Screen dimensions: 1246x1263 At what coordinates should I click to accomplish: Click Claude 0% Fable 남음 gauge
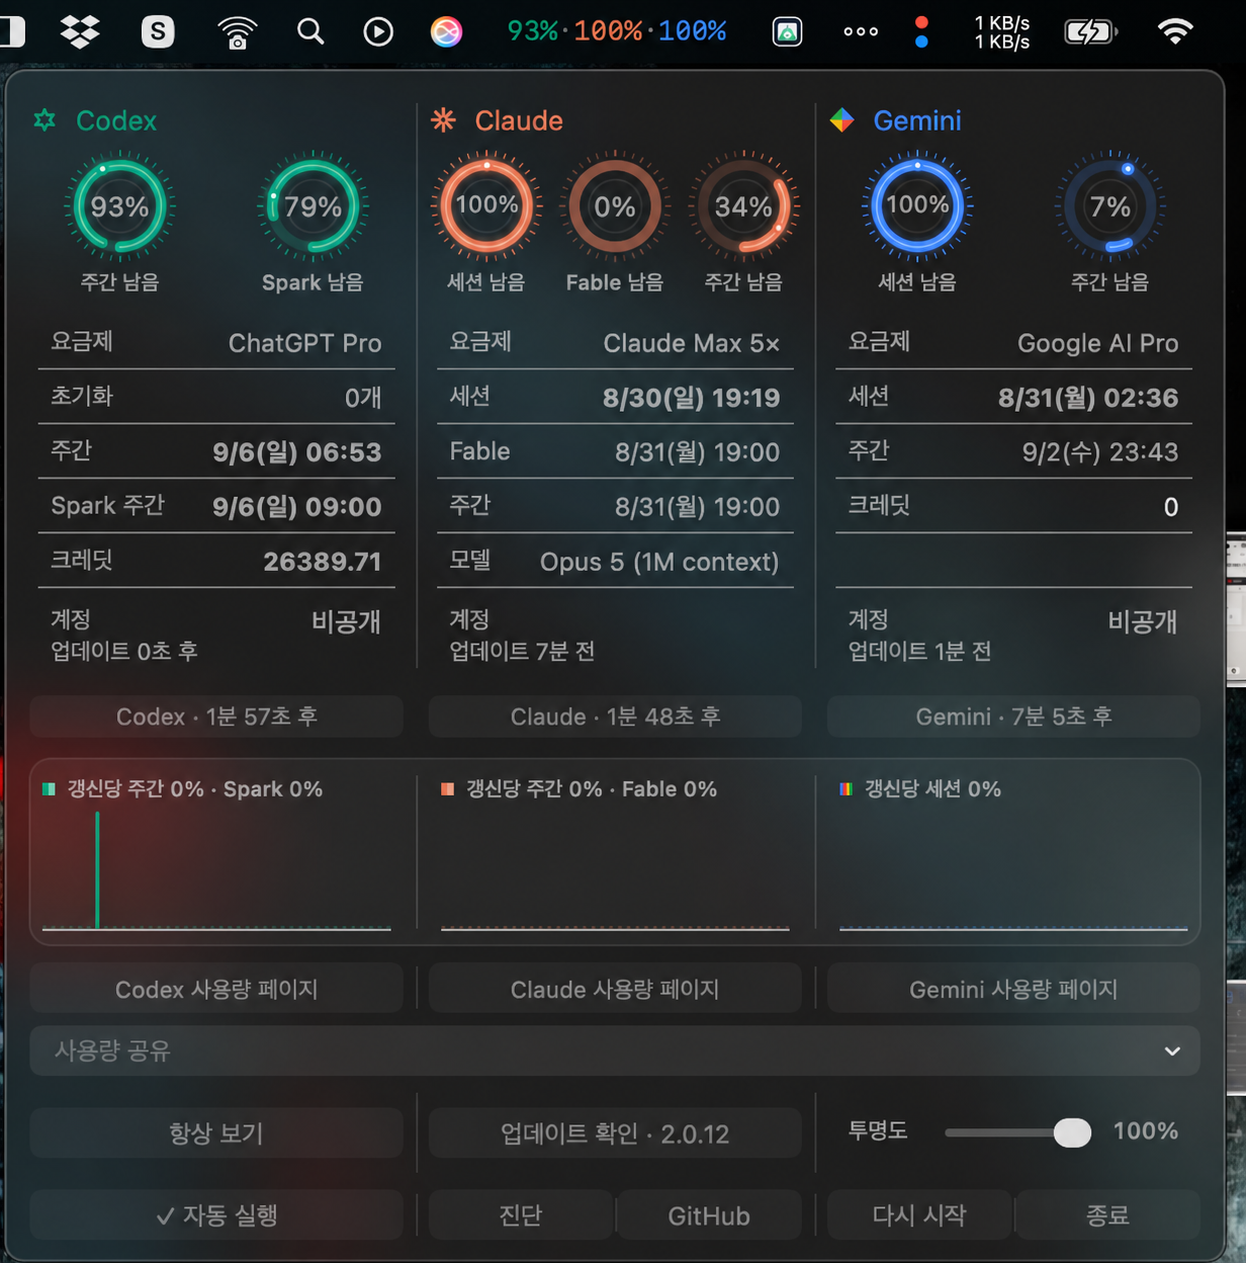pos(614,207)
